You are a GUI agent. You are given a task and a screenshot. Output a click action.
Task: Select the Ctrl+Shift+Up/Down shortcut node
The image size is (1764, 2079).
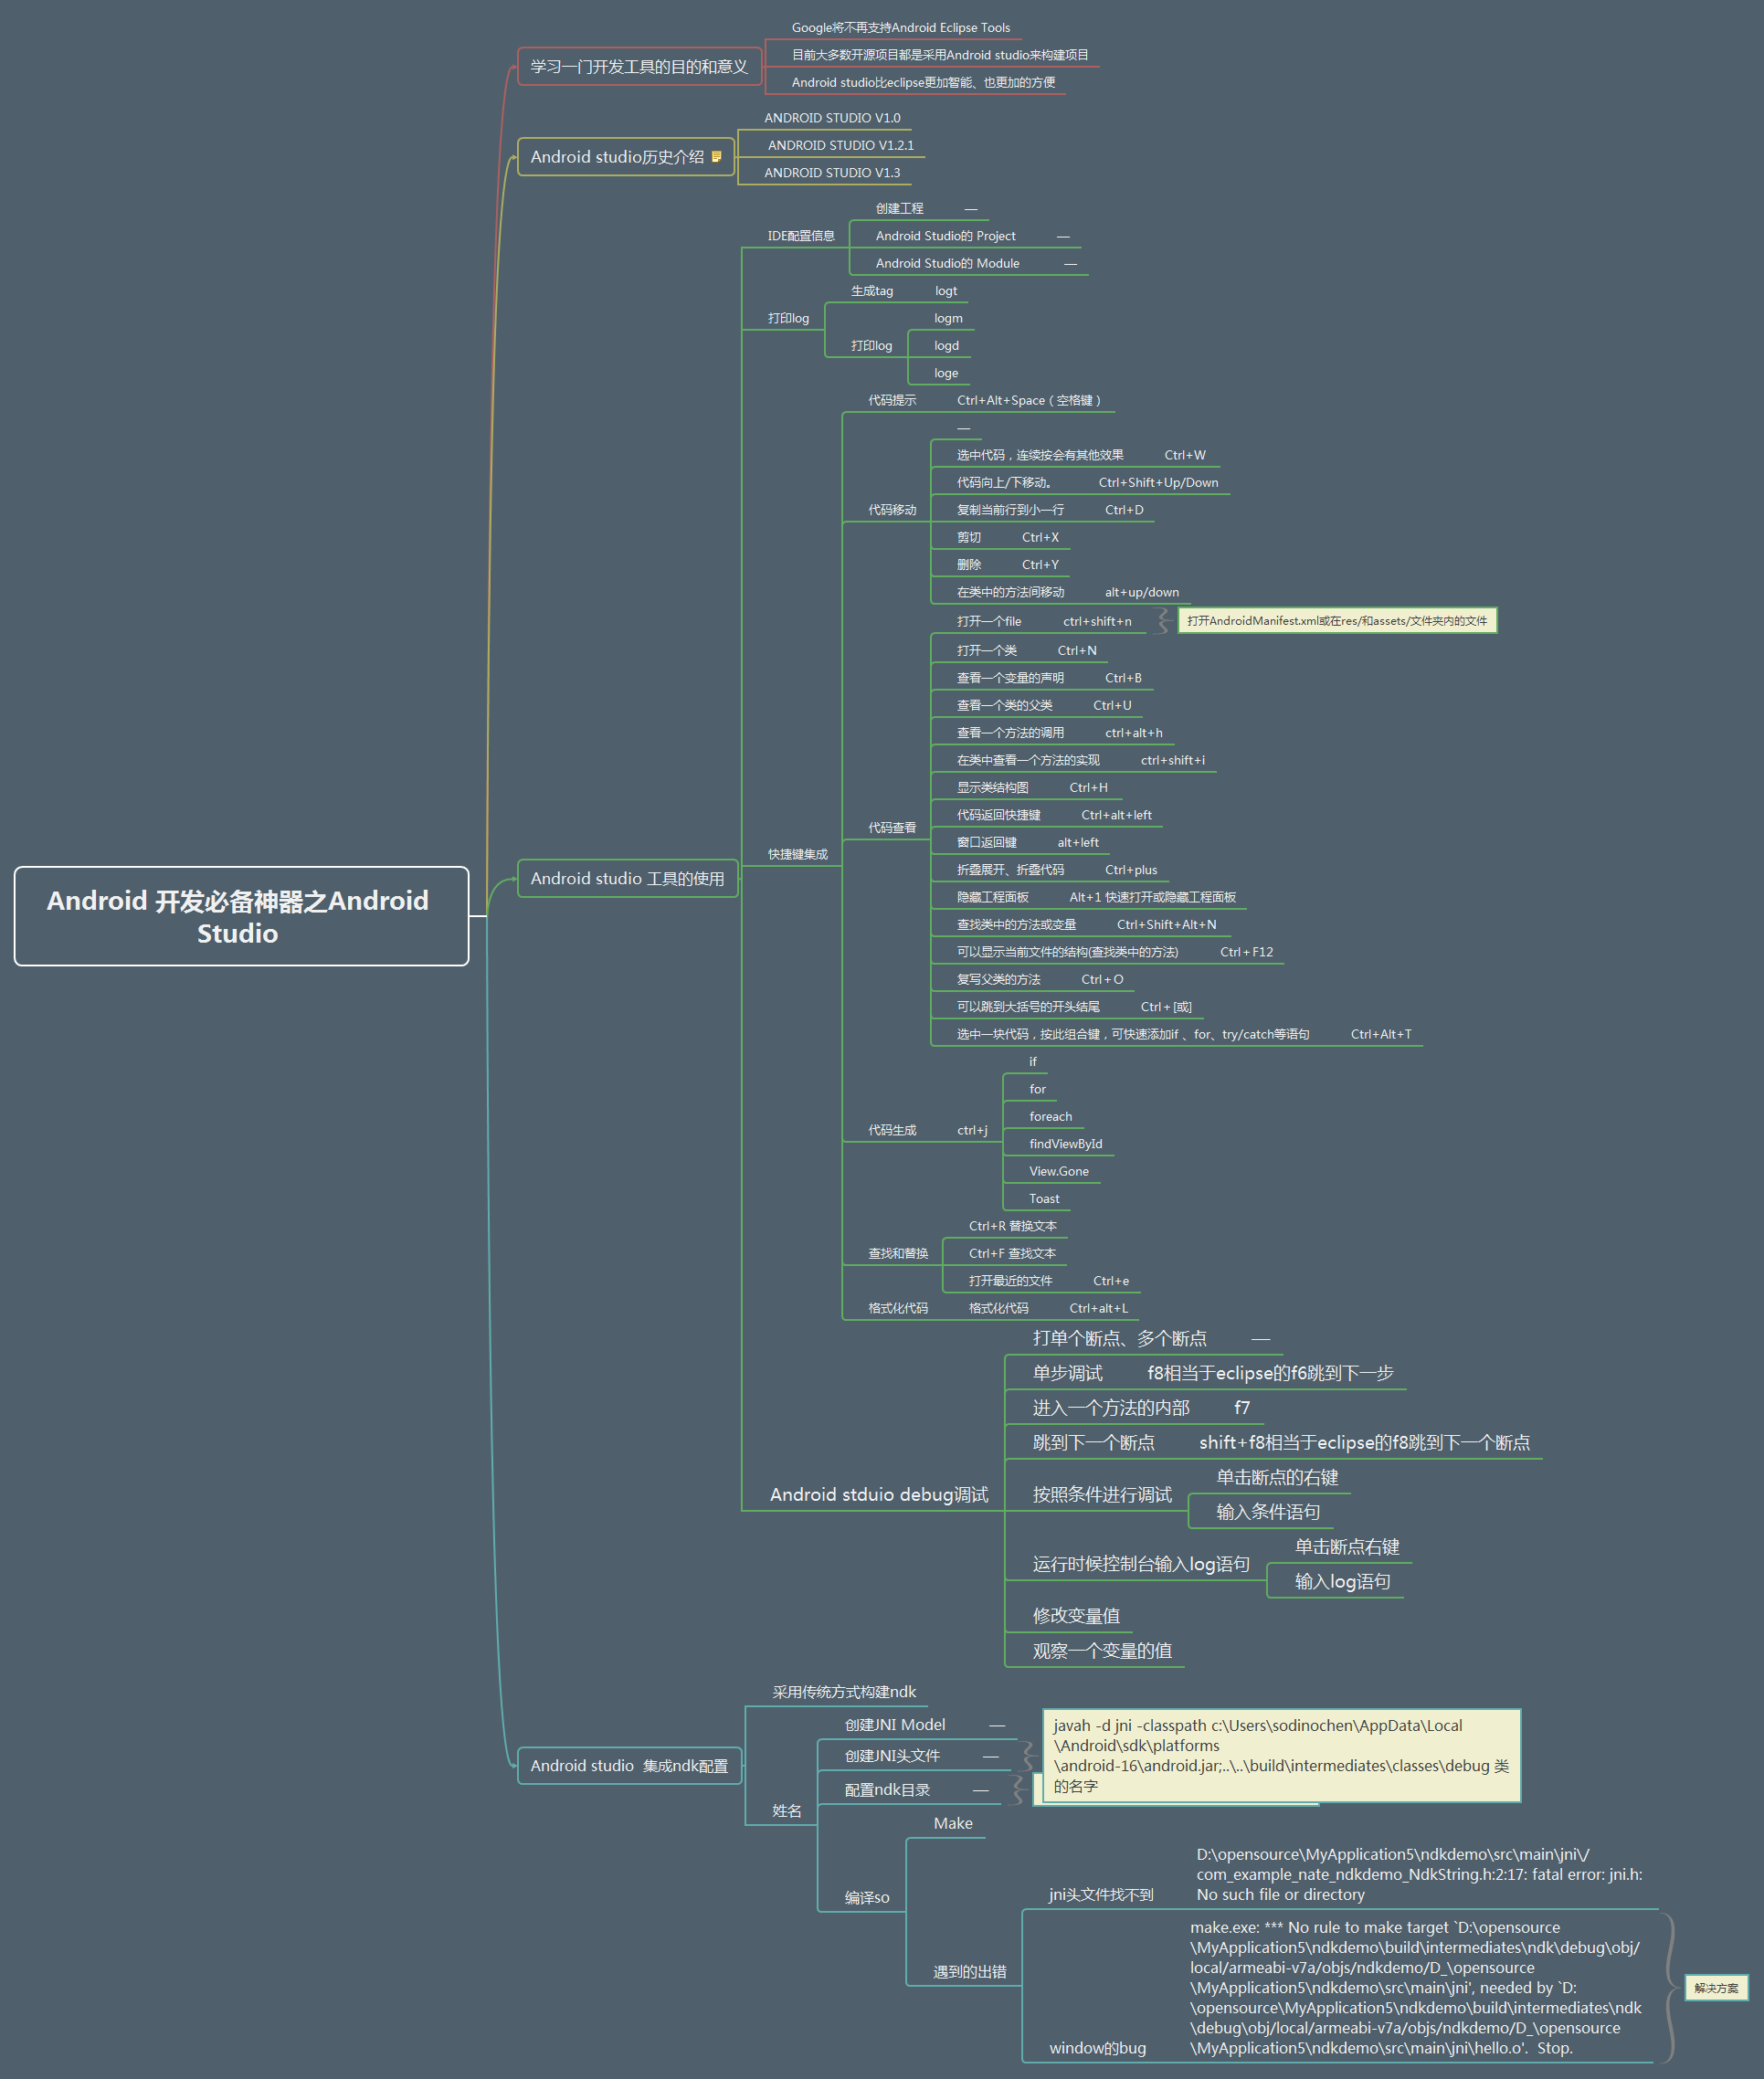(x=1158, y=483)
